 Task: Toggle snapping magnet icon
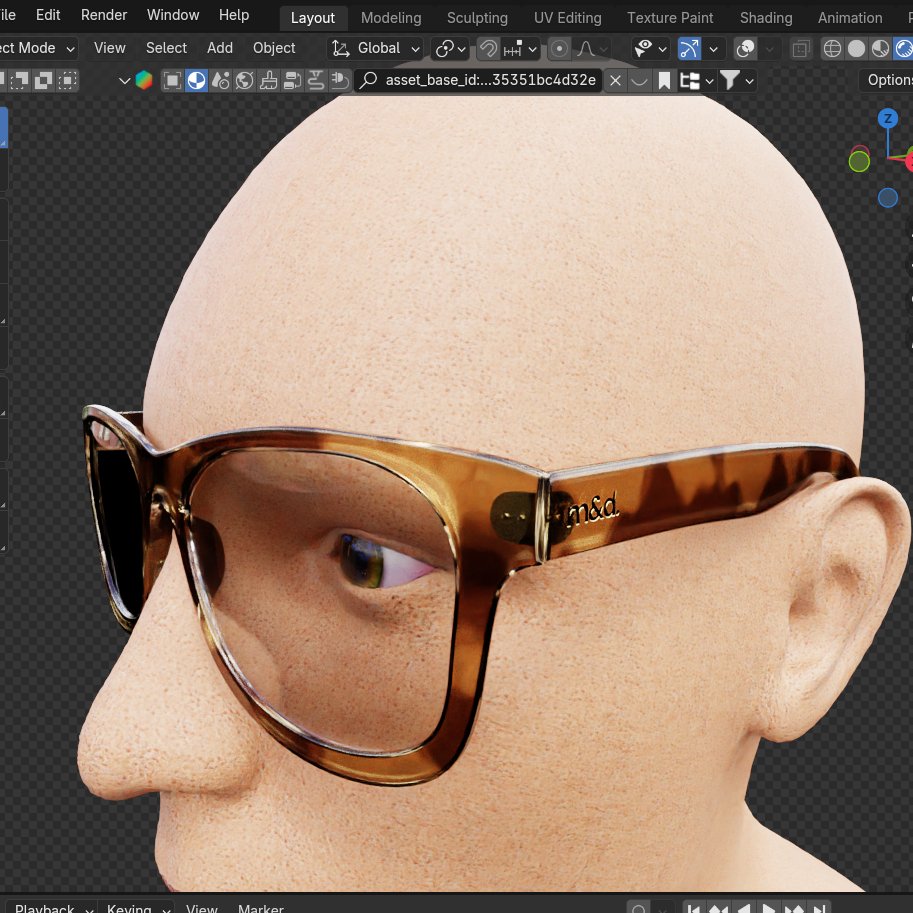pyautogui.click(x=489, y=49)
